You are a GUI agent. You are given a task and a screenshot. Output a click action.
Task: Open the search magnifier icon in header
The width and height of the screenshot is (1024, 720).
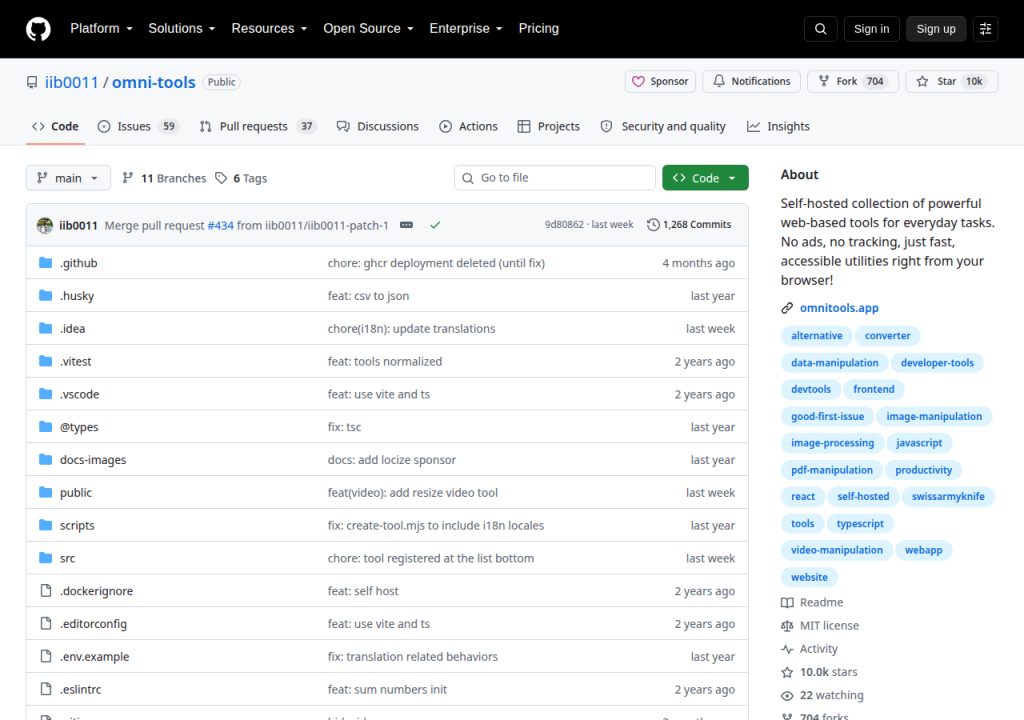coord(820,29)
